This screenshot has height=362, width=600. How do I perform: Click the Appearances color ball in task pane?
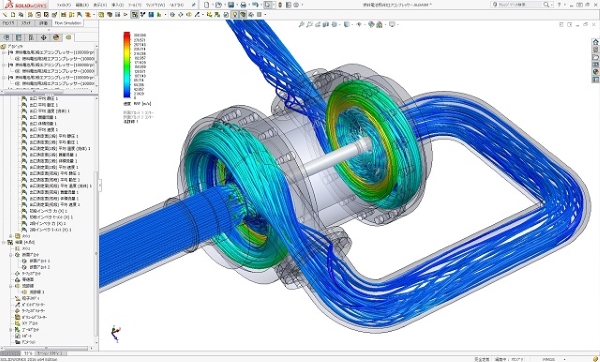click(x=595, y=72)
